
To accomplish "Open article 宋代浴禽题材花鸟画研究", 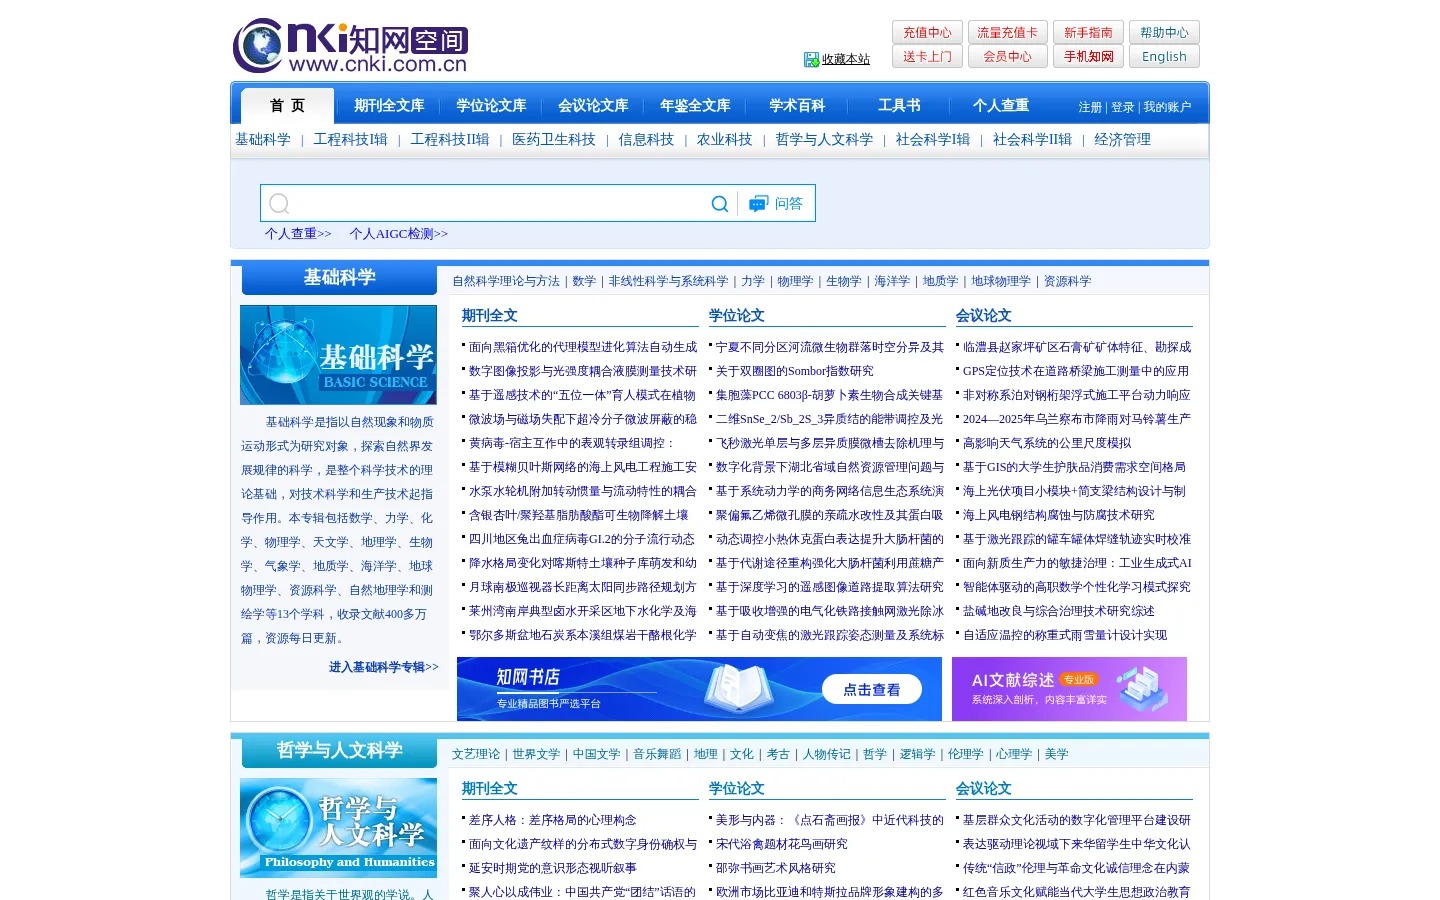I will click(781, 844).
